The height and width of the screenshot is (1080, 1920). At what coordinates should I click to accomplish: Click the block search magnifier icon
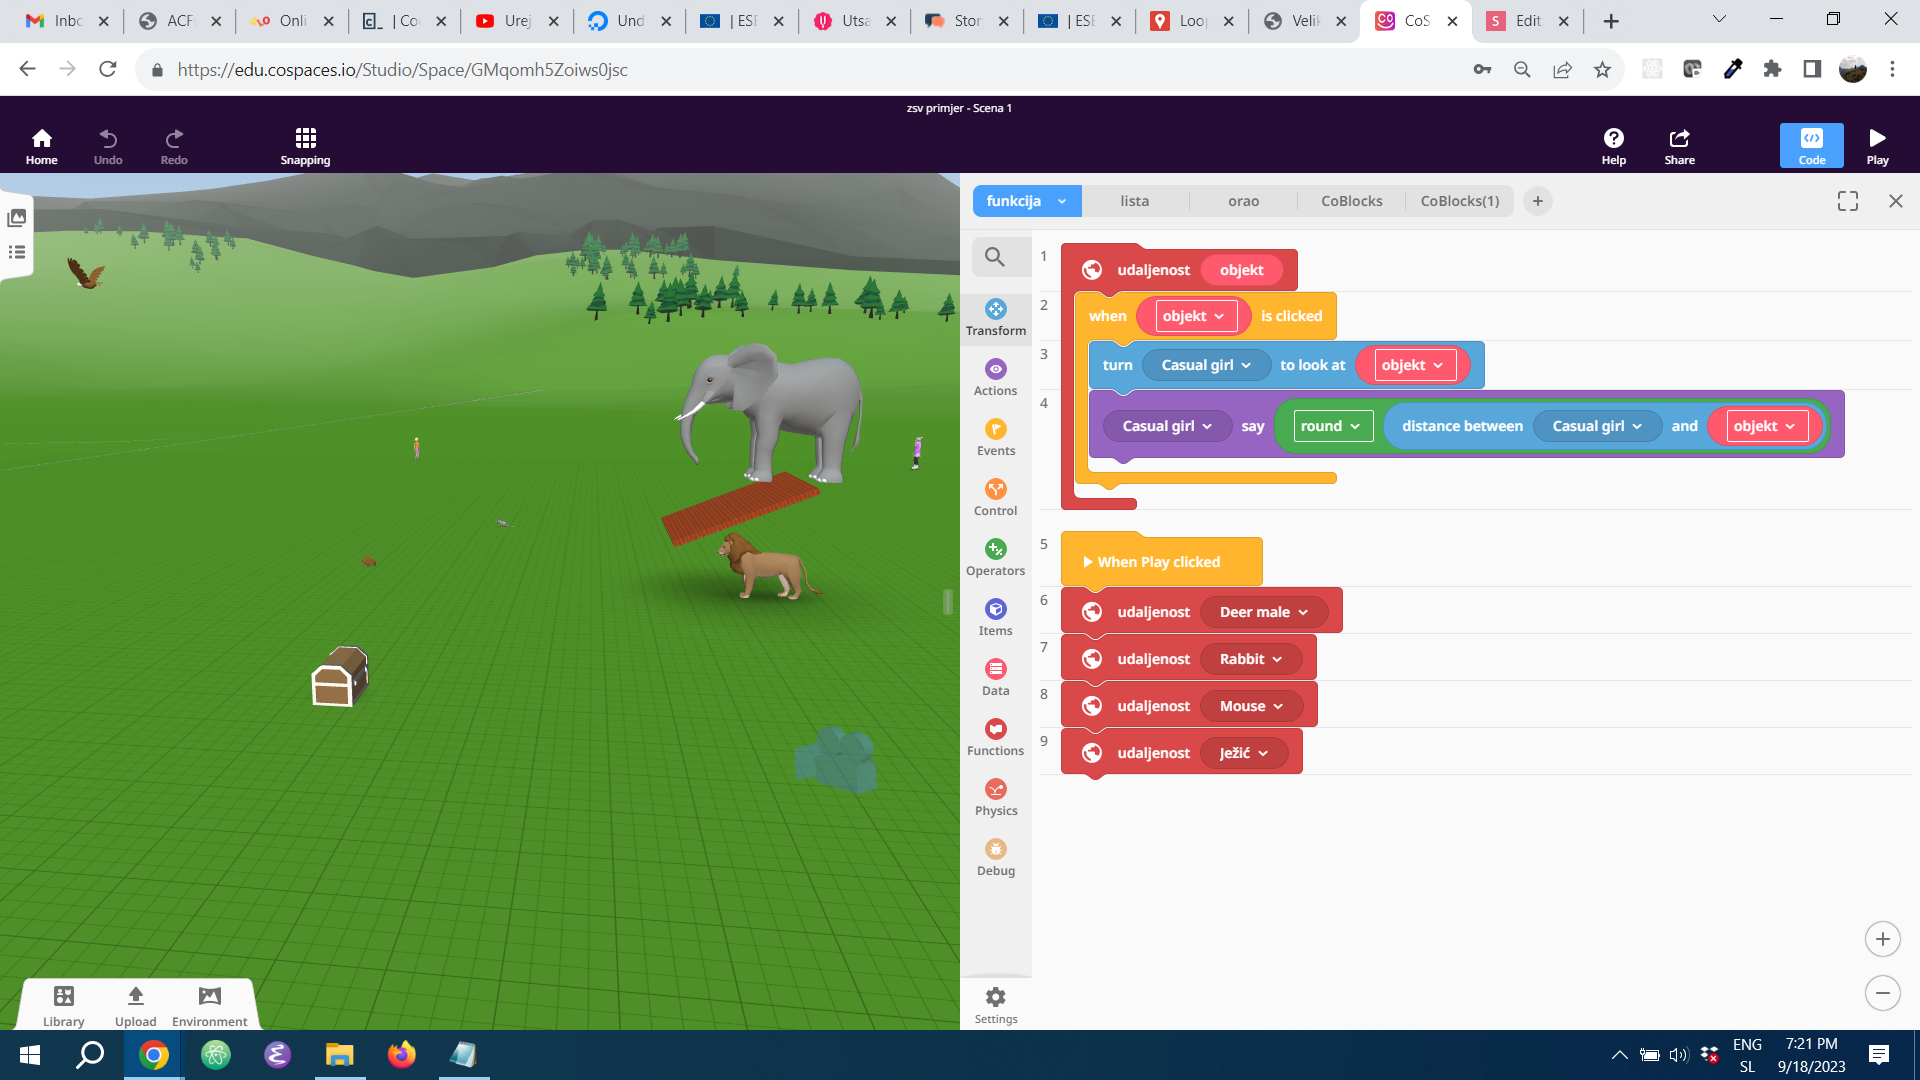(994, 257)
